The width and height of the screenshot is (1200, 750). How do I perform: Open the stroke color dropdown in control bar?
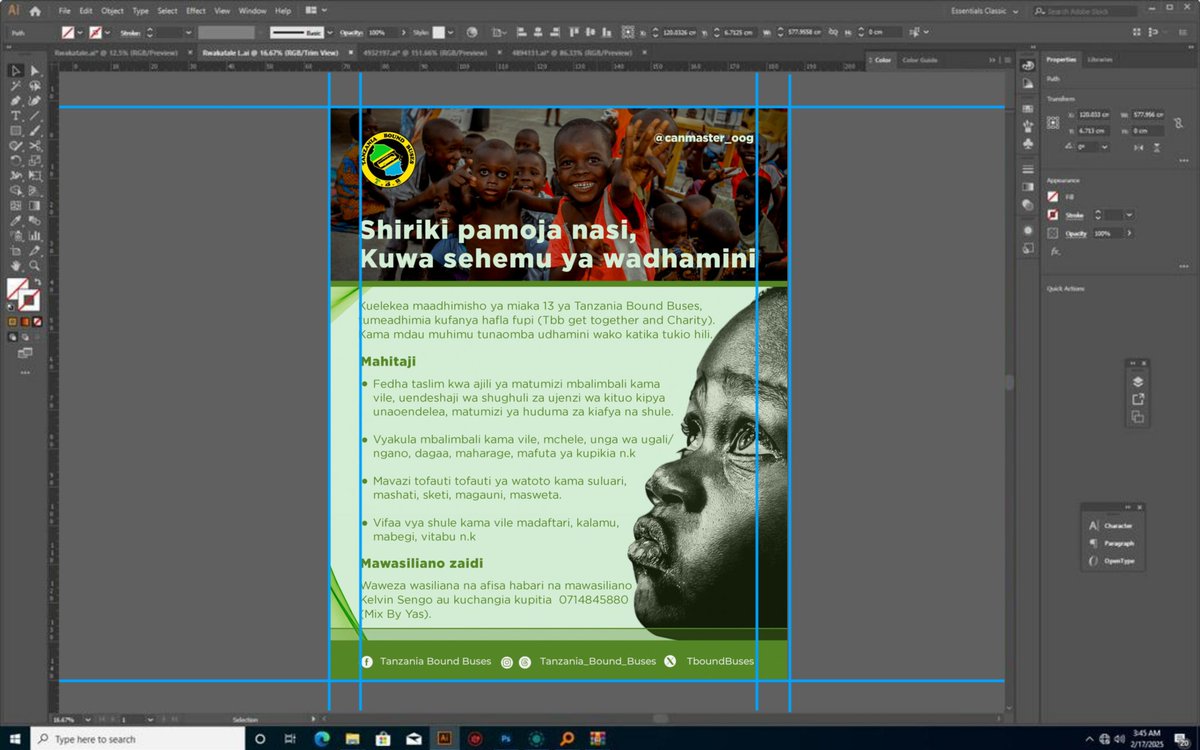point(107,32)
